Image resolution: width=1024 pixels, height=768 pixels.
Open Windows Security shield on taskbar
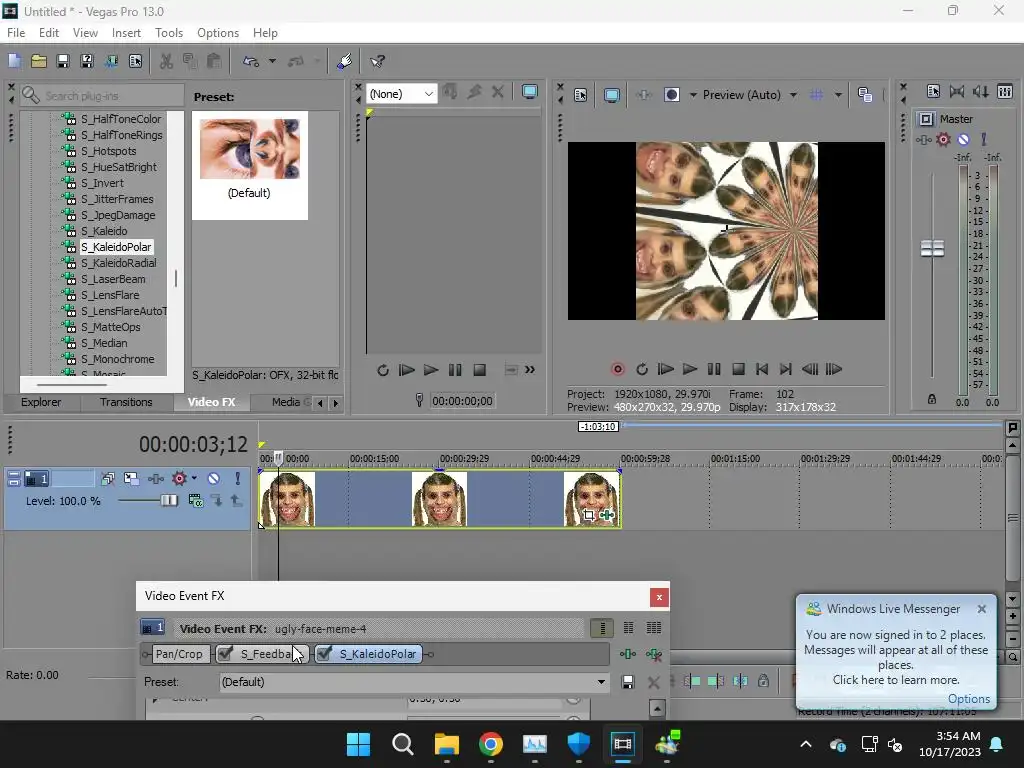pos(579,744)
